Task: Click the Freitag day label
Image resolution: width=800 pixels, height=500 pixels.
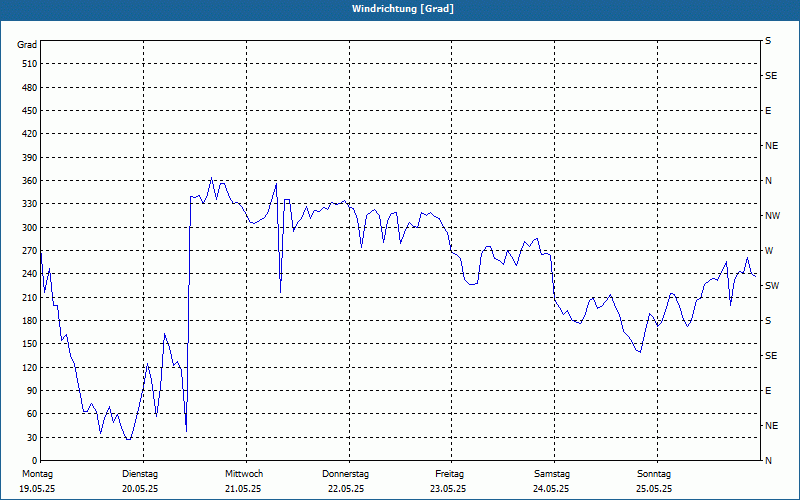Action: (x=449, y=474)
